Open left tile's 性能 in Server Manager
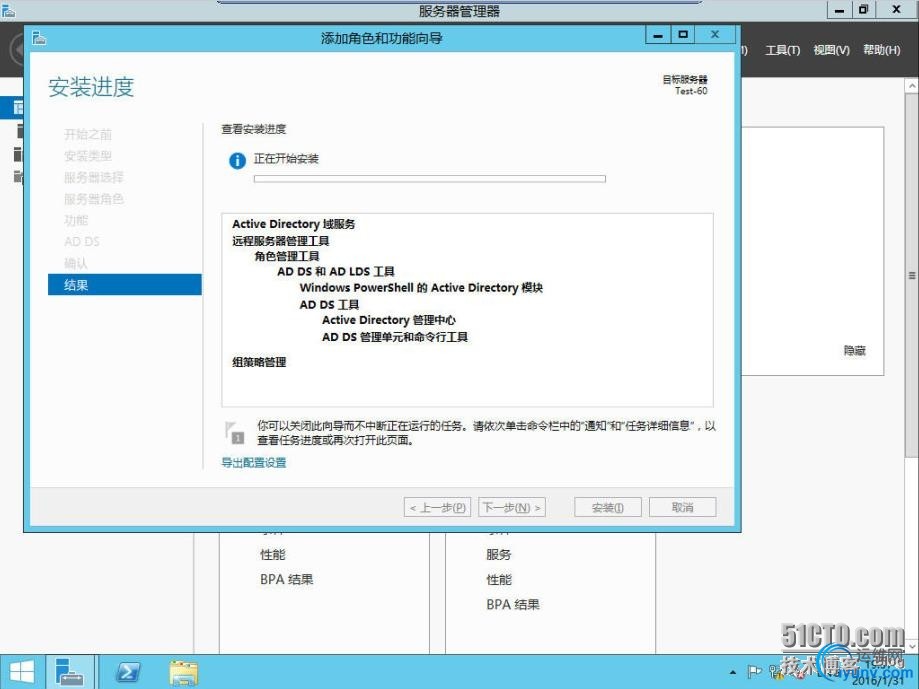 coord(273,554)
